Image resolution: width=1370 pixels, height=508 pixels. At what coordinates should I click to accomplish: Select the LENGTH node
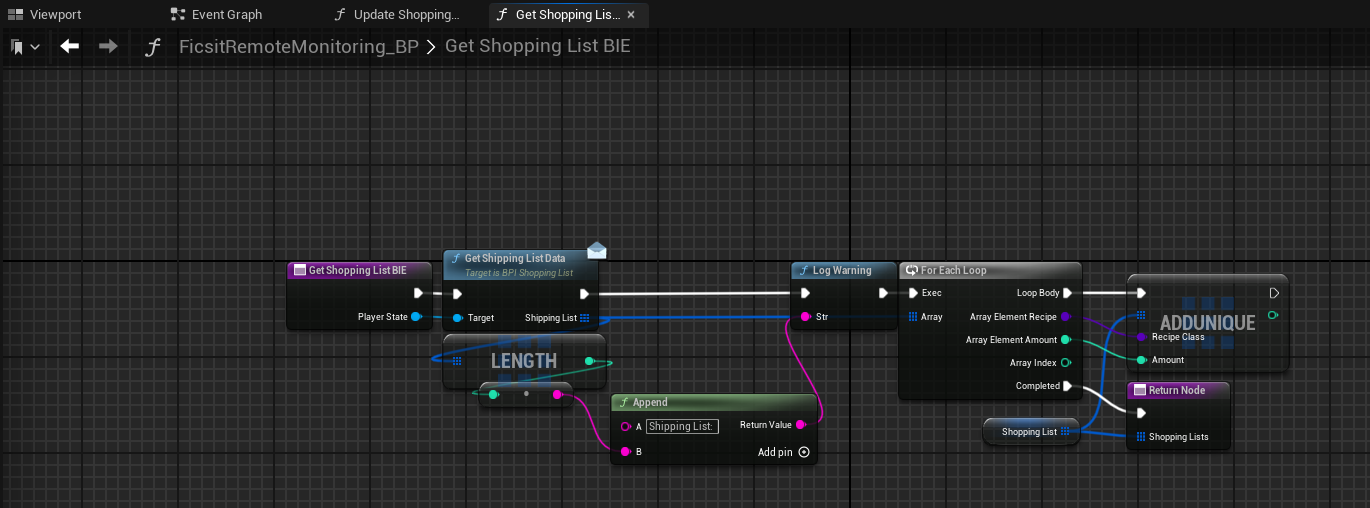point(524,361)
